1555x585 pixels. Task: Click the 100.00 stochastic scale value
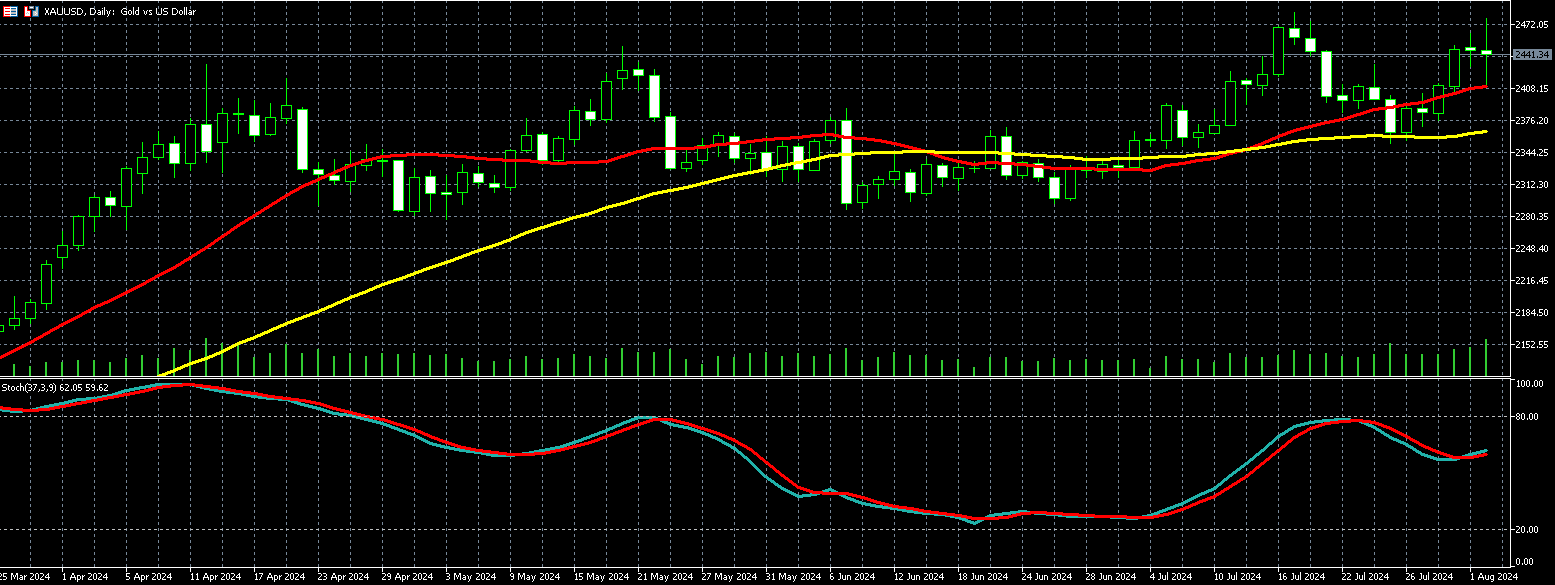[1530, 384]
